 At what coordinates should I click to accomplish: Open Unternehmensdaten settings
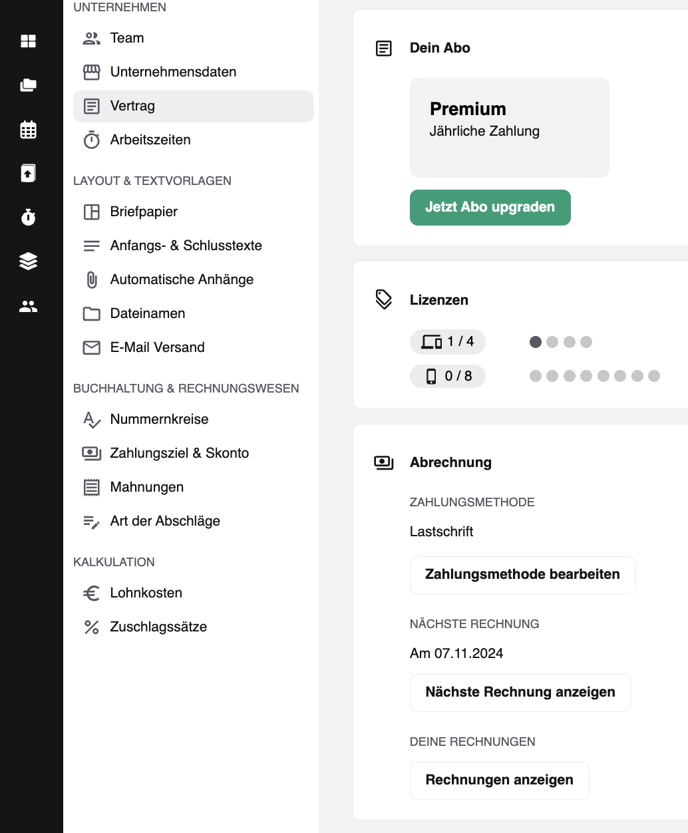tap(193, 72)
